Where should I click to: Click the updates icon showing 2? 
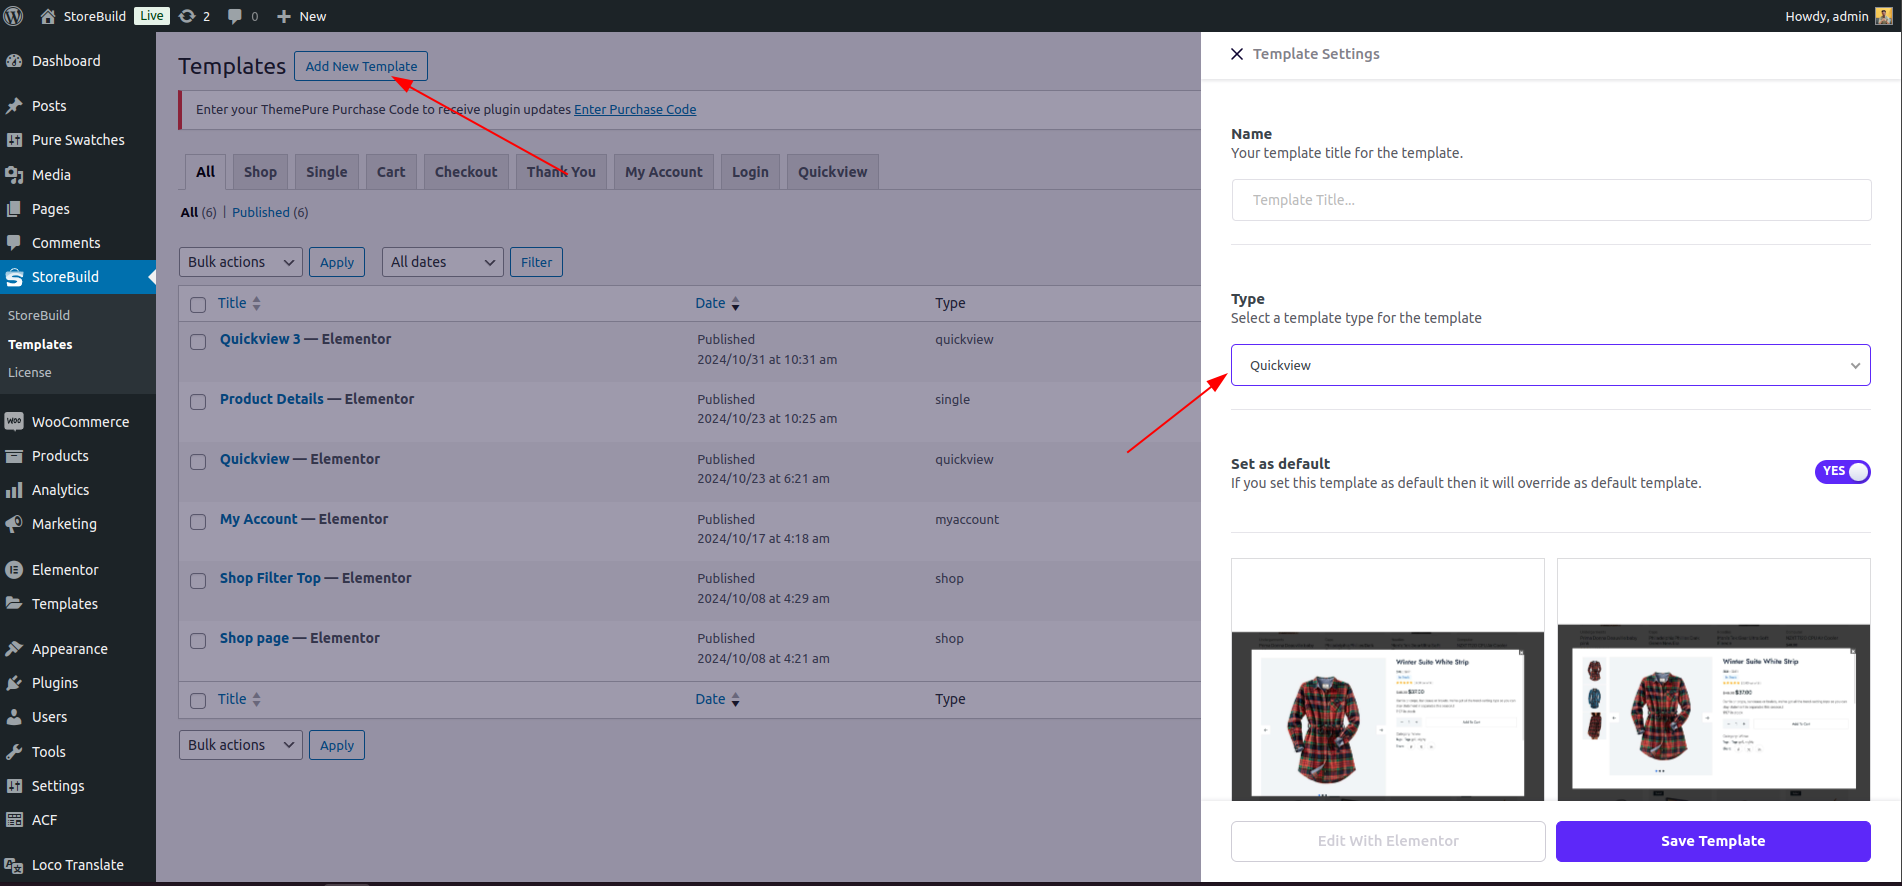tap(187, 16)
